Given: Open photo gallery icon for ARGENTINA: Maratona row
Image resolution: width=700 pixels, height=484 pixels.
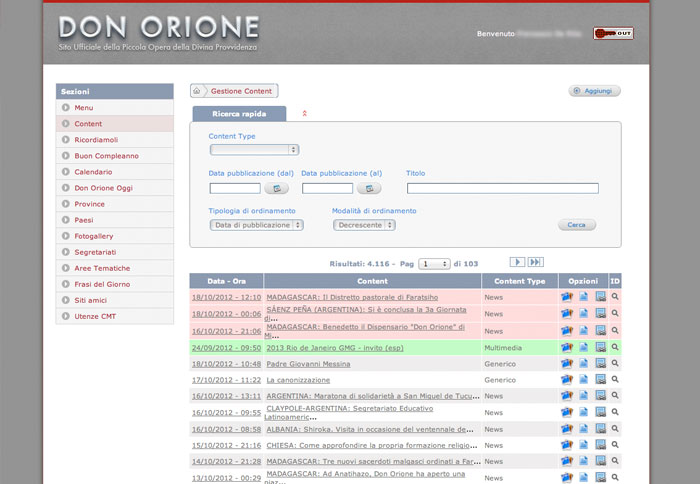Looking at the screenshot, I should pos(567,396).
